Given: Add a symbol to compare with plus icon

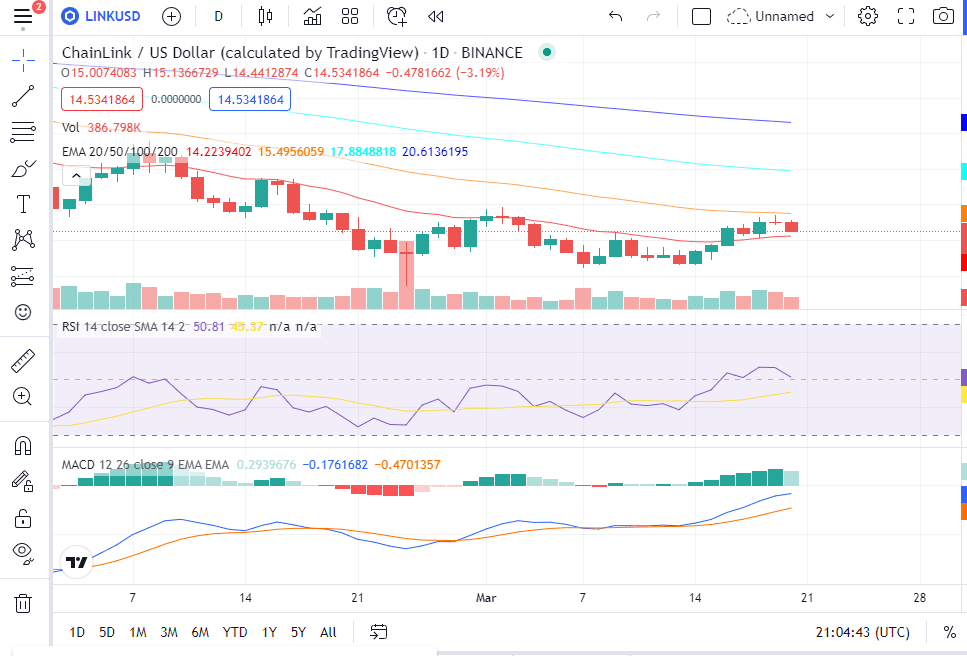Looking at the screenshot, I should (171, 17).
